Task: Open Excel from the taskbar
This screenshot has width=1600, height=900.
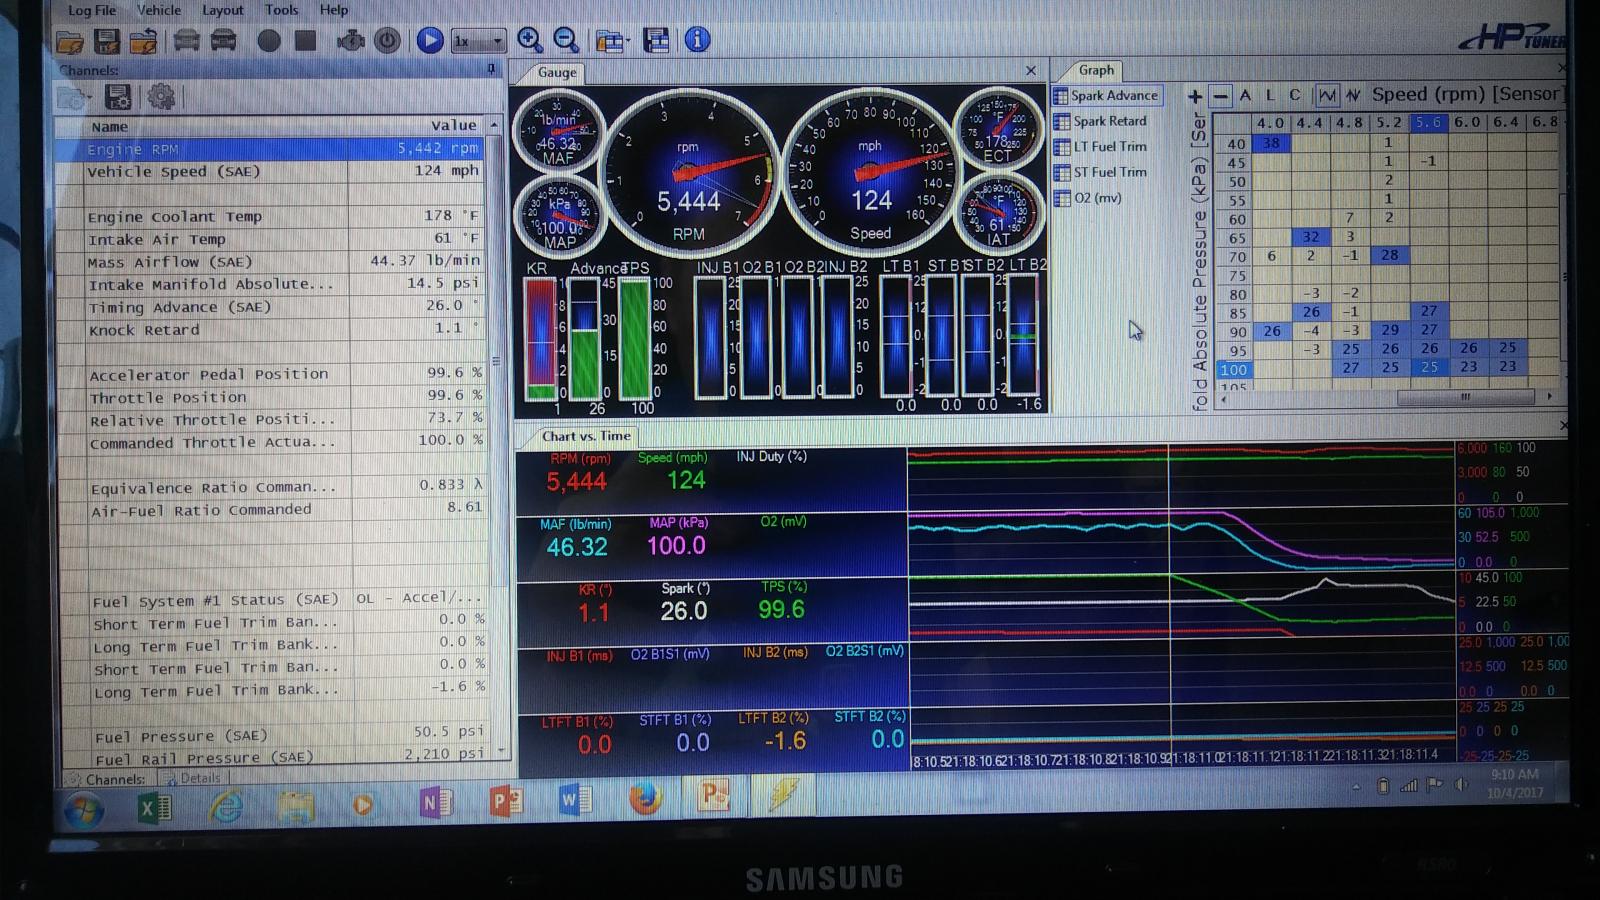Action: [x=154, y=806]
